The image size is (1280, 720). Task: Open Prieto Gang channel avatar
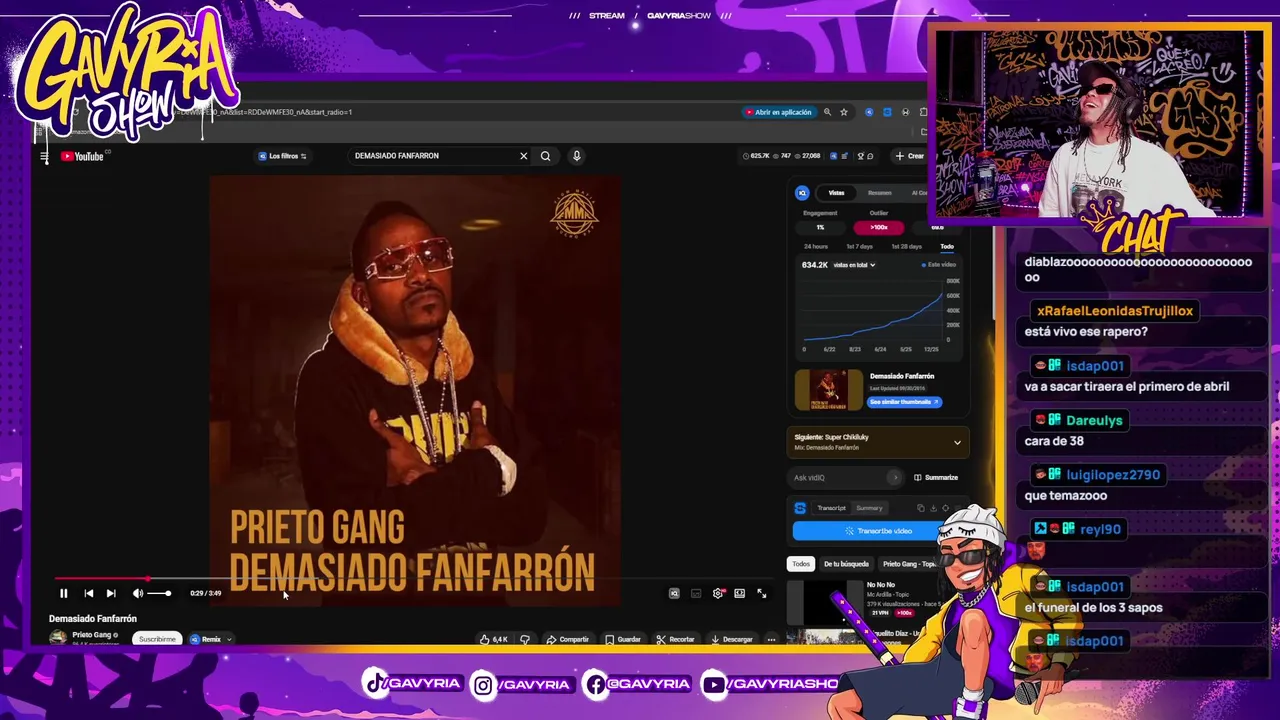58,638
